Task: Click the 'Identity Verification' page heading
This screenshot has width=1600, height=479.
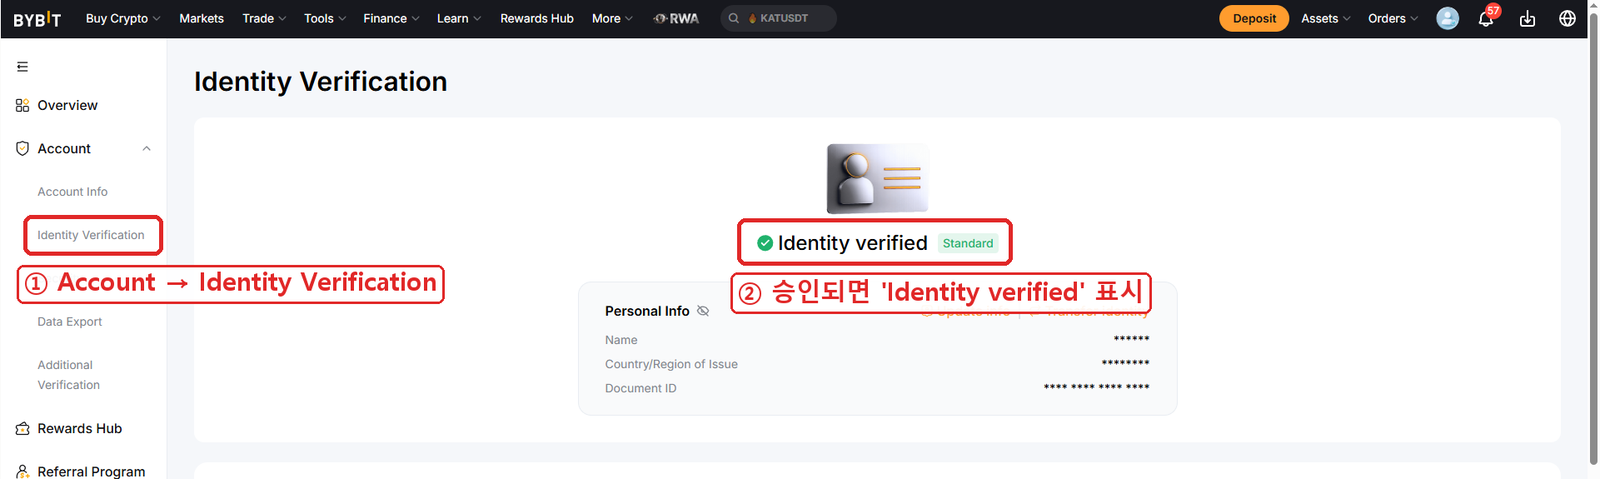Action: pos(320,81)
